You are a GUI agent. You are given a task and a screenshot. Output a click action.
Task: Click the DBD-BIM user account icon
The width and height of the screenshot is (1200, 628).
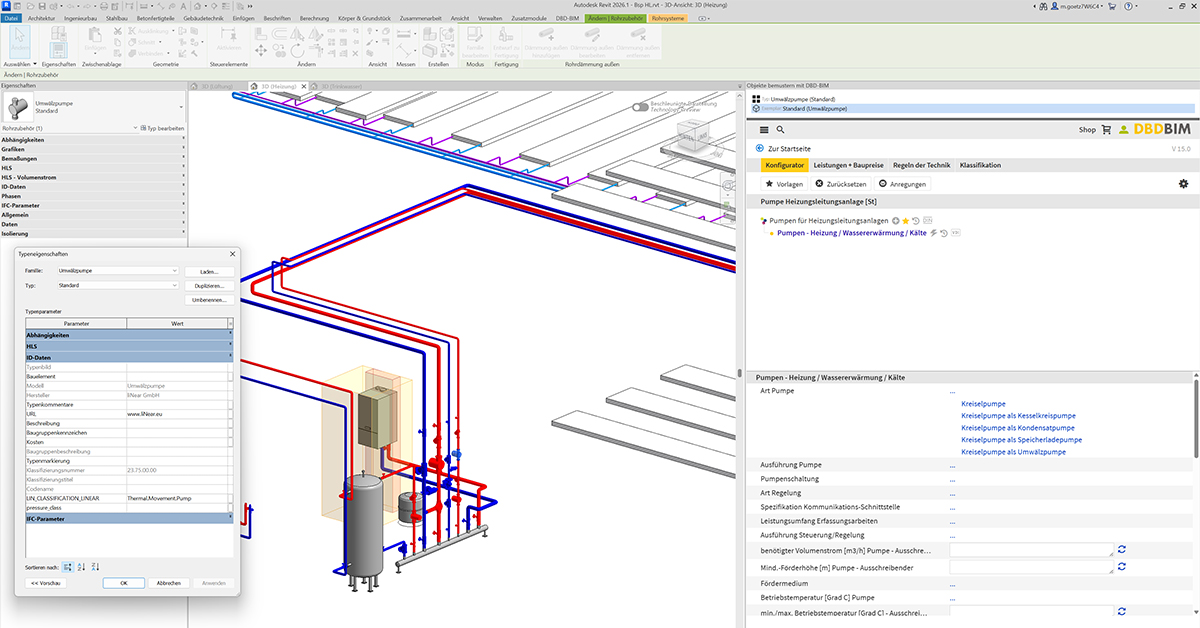coord(1124,130)
